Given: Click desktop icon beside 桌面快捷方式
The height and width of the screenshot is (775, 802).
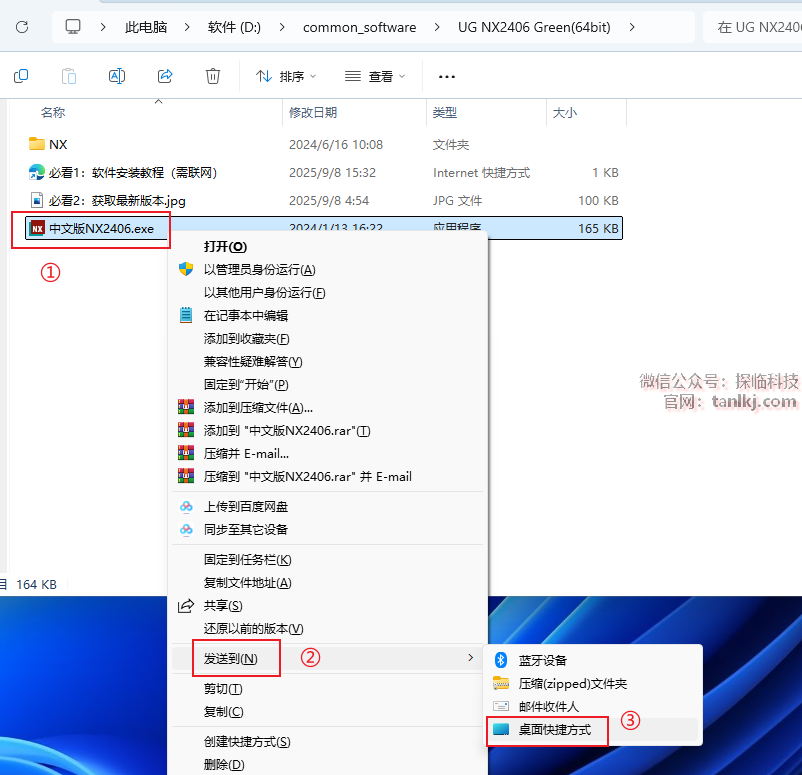Looking at the screenshot, I should point(501,729).
